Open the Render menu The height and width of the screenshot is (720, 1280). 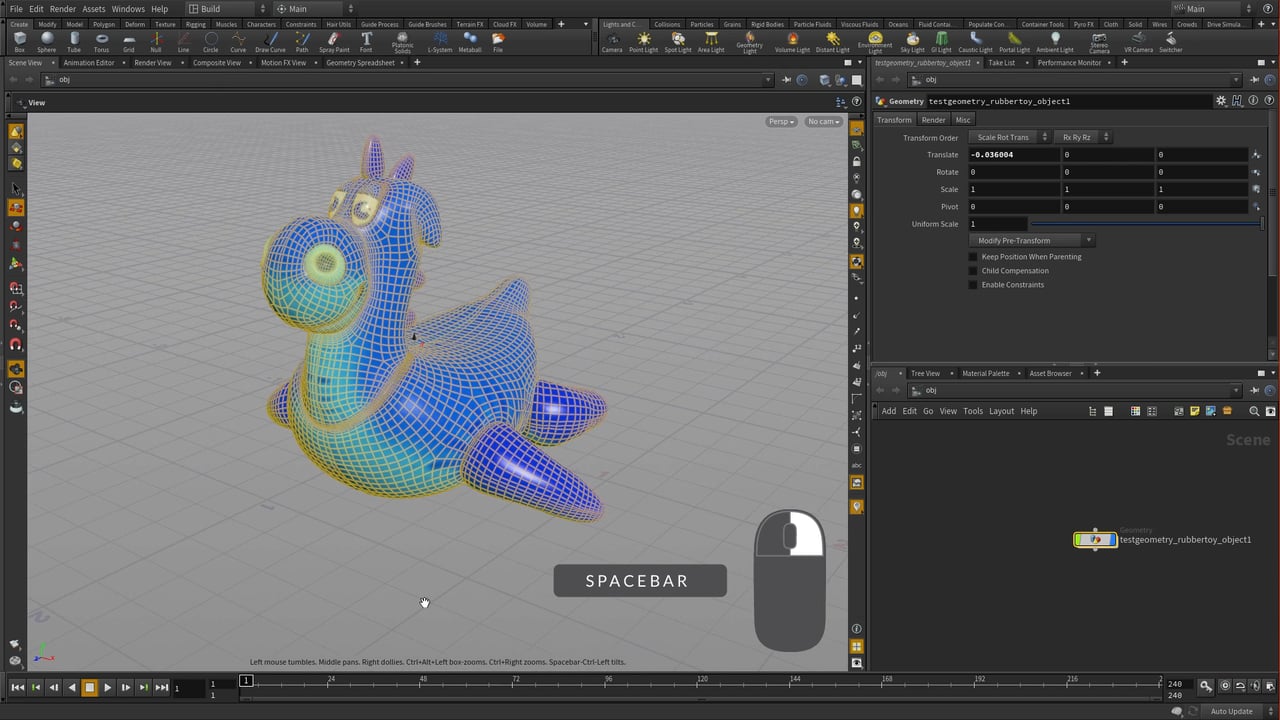(62, 9)
